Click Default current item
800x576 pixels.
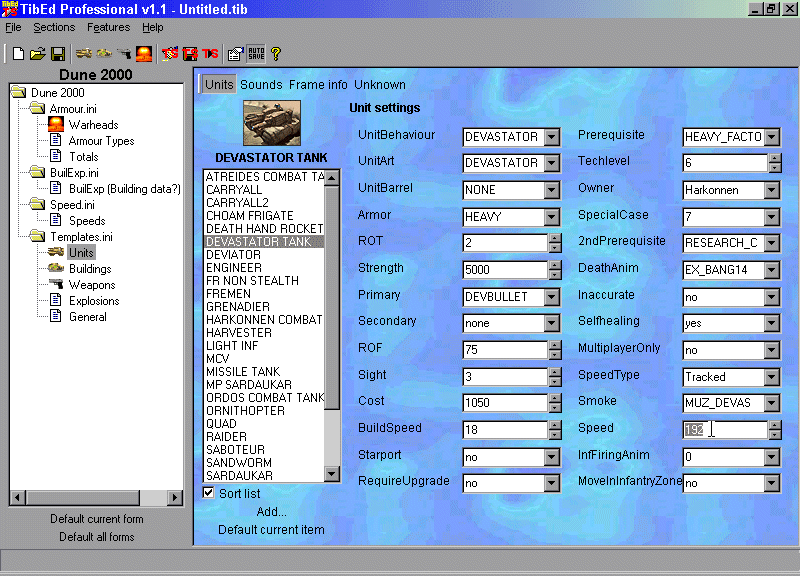point(271,530)
